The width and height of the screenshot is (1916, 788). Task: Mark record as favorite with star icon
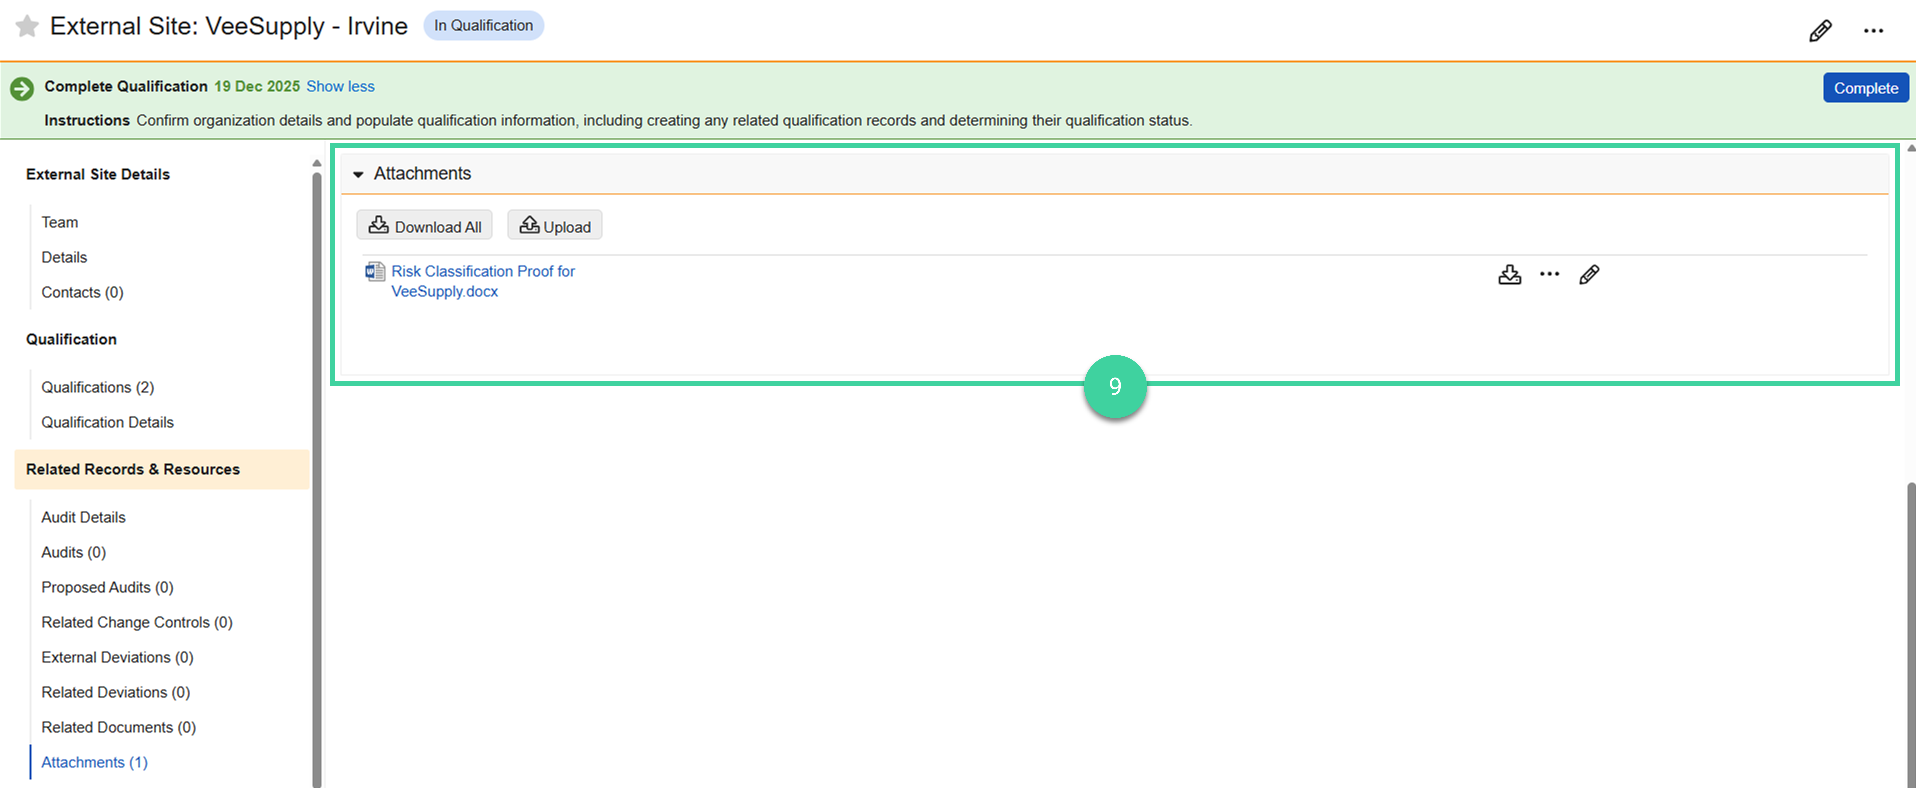(27, 26)
